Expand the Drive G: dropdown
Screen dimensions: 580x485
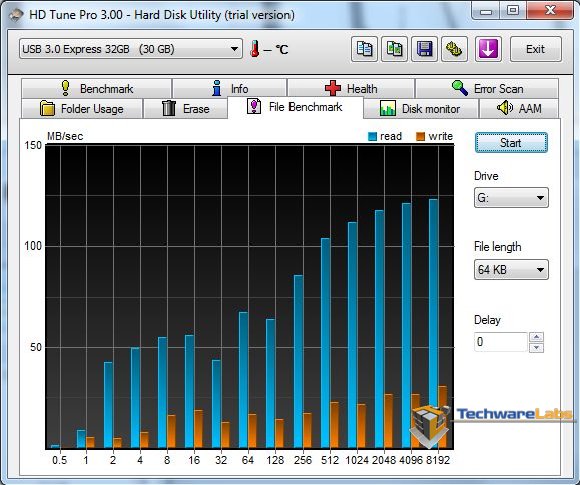[511, 198]
